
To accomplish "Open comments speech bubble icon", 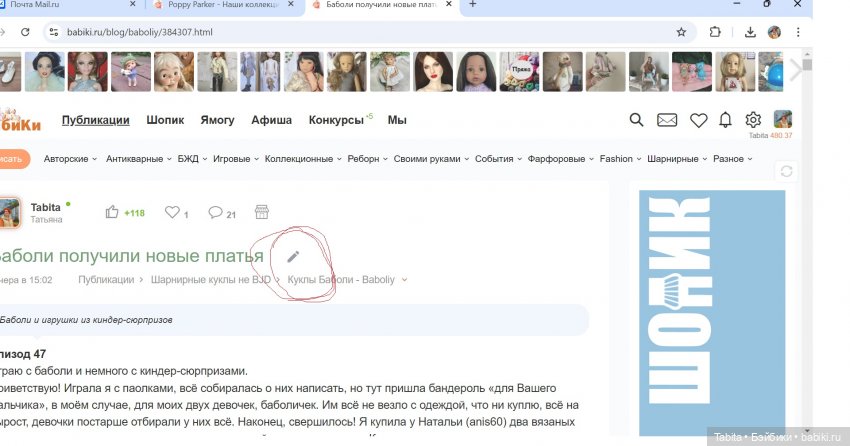I will coord(215,212).
